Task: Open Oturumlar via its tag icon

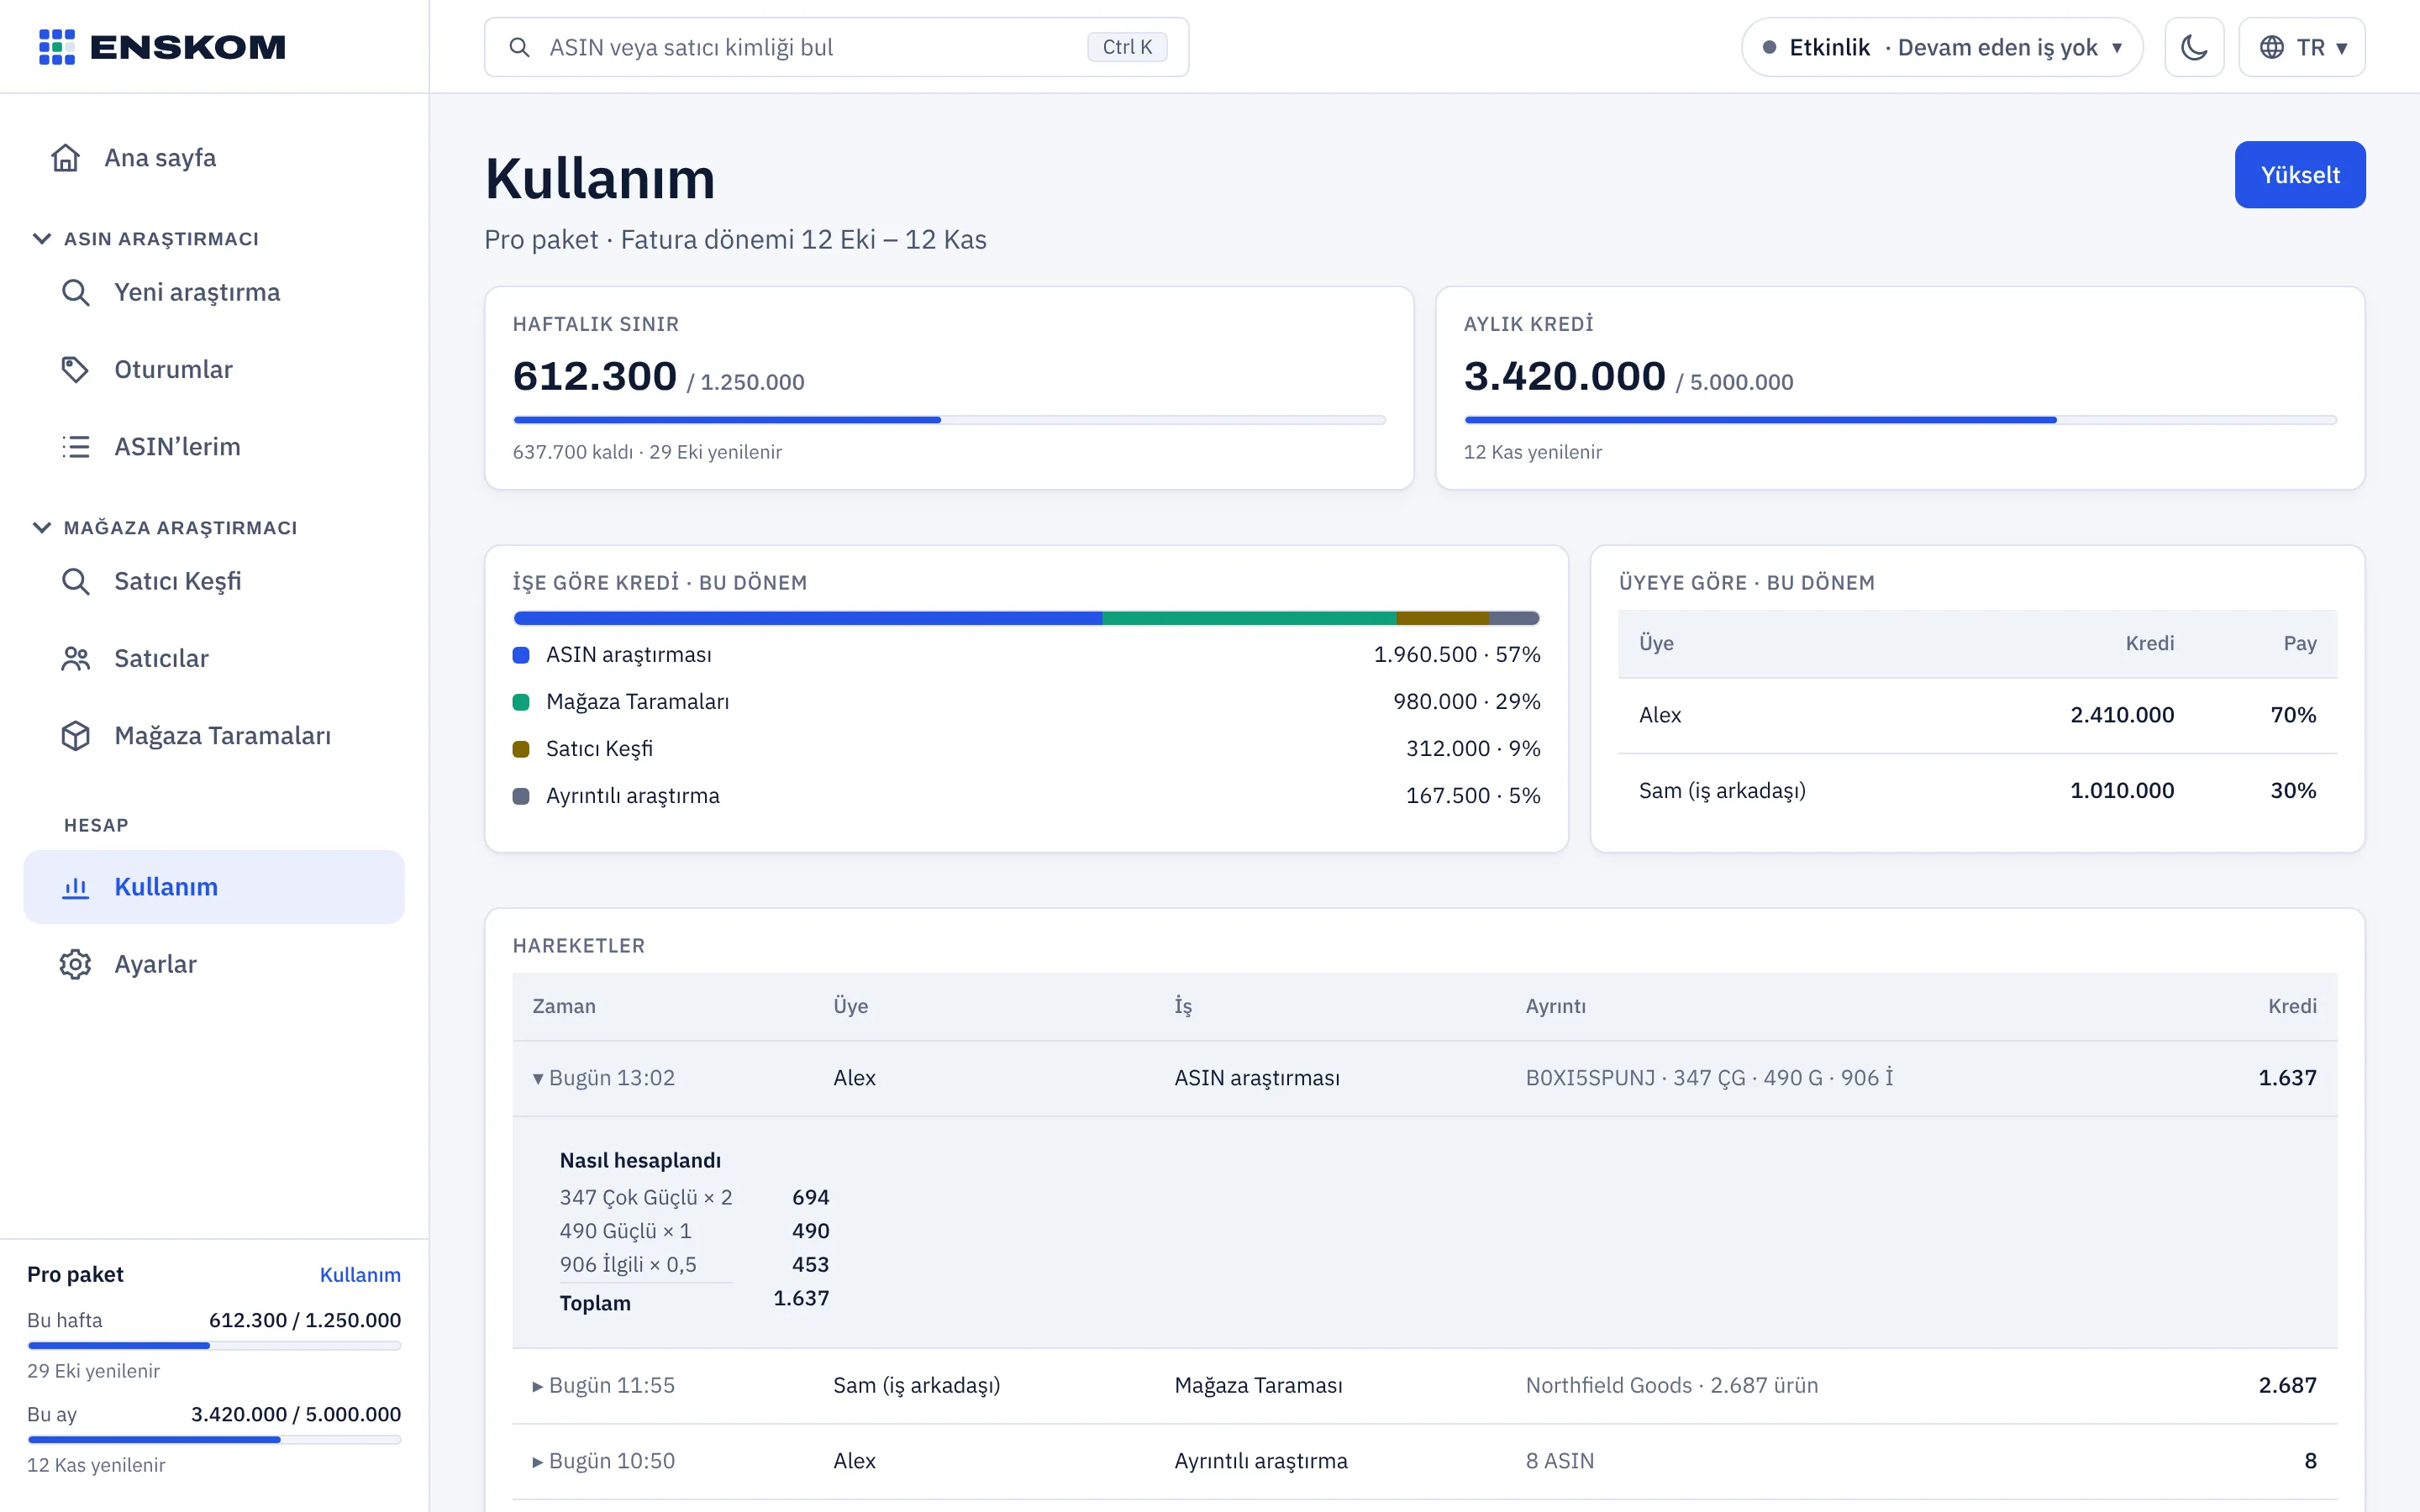Action: (76, 369)
